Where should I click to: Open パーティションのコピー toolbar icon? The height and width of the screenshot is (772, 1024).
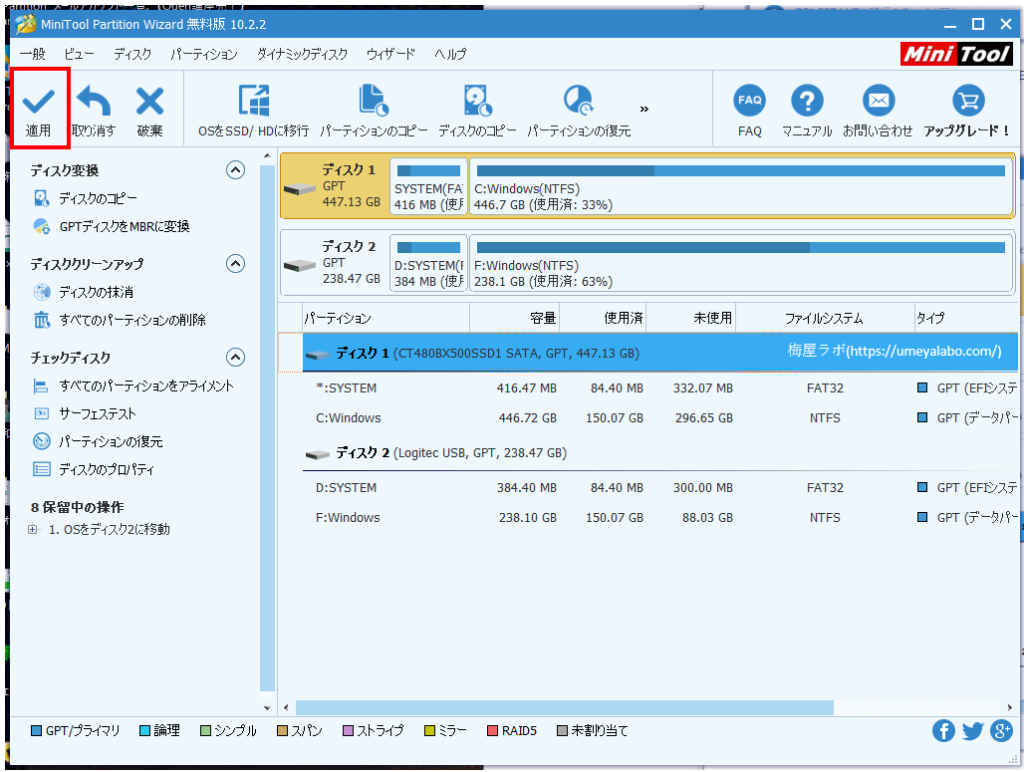click(x=374, y=101)
